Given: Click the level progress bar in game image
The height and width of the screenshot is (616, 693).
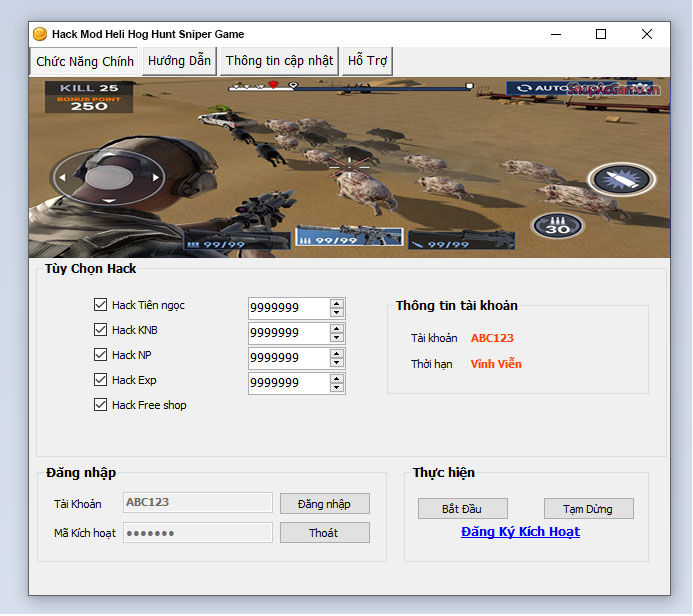Looking at the screenshot, I should pos(351,87).
